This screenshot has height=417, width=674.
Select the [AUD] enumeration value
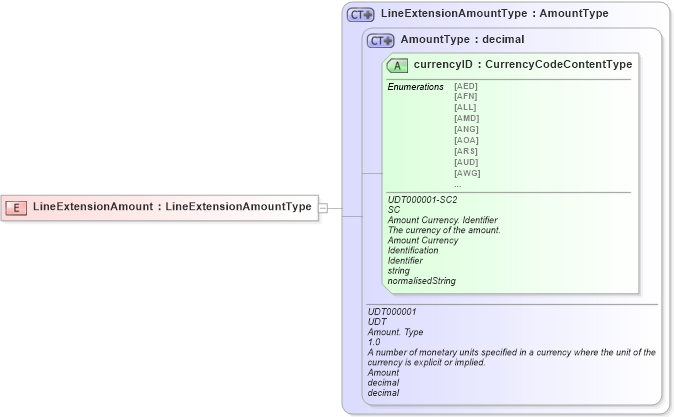coord(466,163)
